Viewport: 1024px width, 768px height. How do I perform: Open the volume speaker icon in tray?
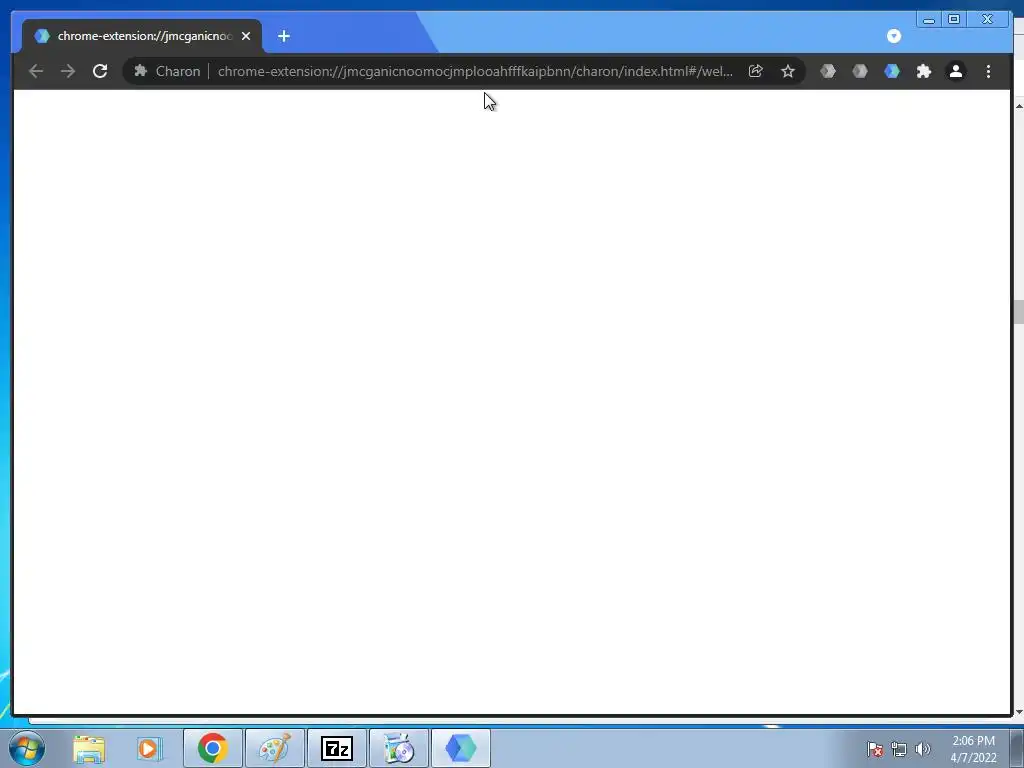[x=923, y=749]
